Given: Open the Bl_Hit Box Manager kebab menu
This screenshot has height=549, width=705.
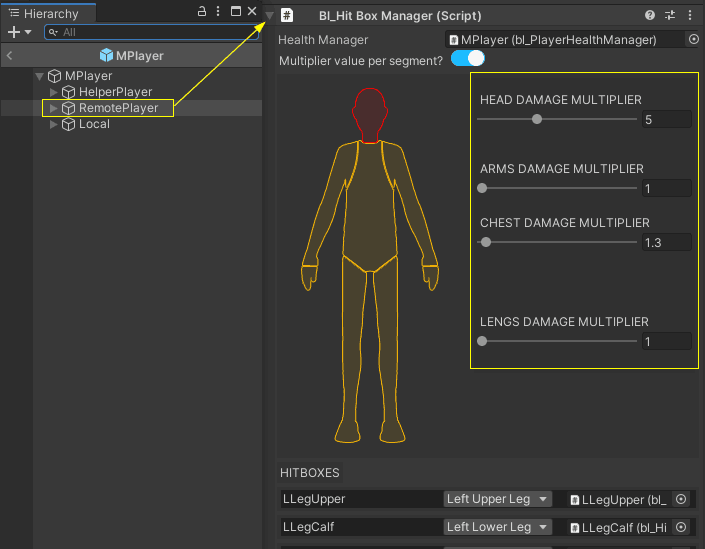Looking at the screenshot, I should tap(690, 16).
